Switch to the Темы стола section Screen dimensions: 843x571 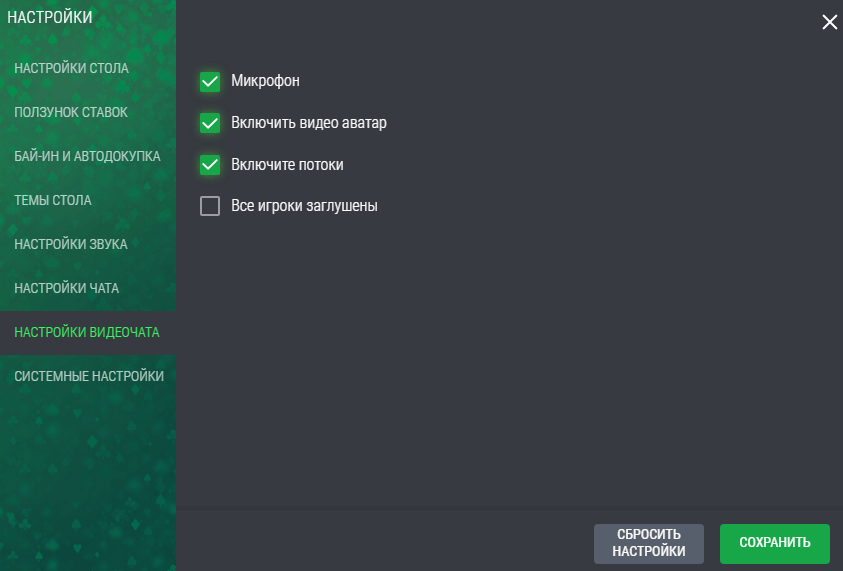[53, 200]
